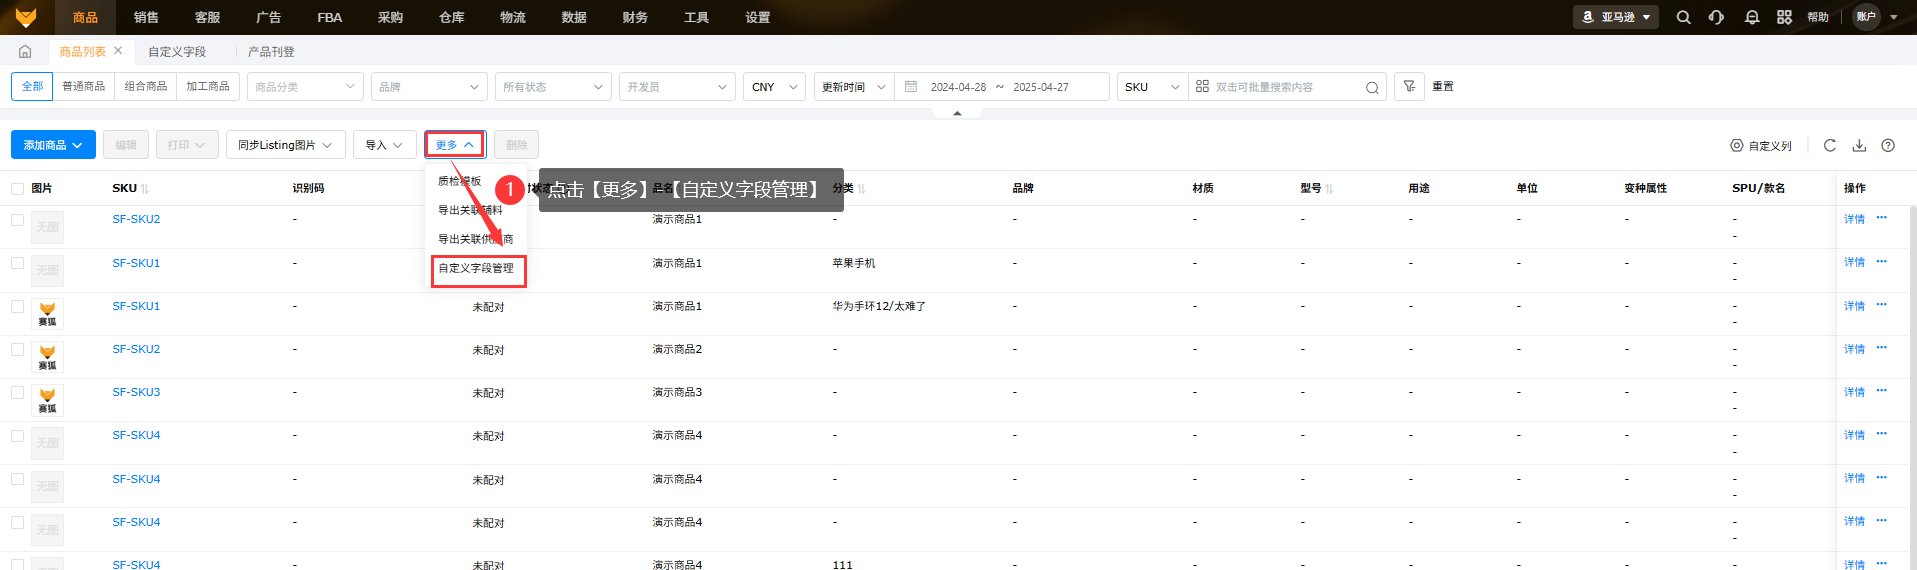Click the fox thumbnail in the 演示商品2 row
1917x570 pixels.
pos(47,358)
